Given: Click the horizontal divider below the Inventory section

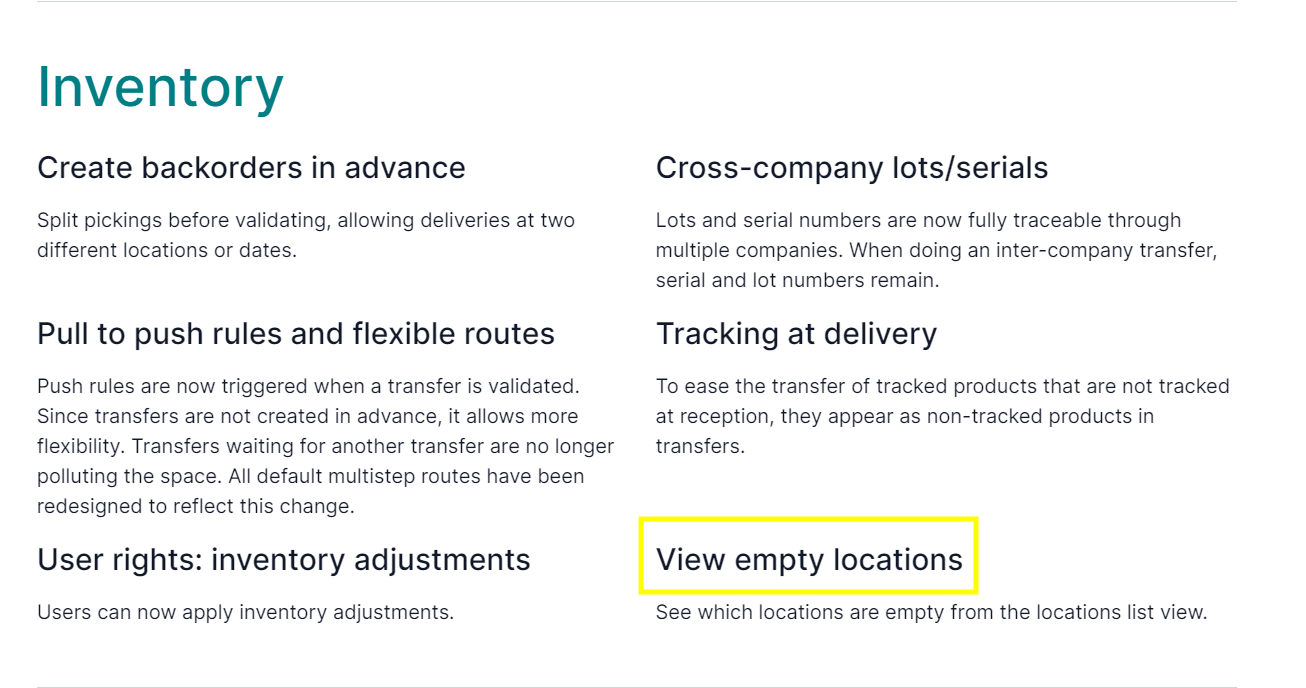Looking at the screenshot, I should [x=637, y=686].
